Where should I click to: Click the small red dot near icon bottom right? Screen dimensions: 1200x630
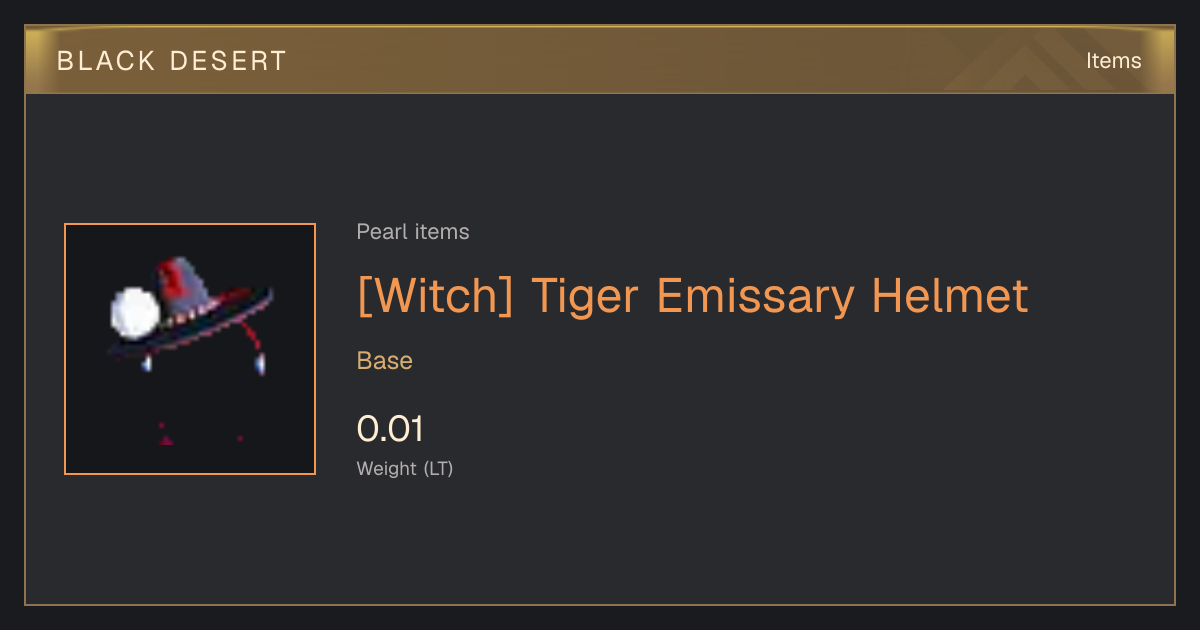pyautogui.click(x=240, y=438)
